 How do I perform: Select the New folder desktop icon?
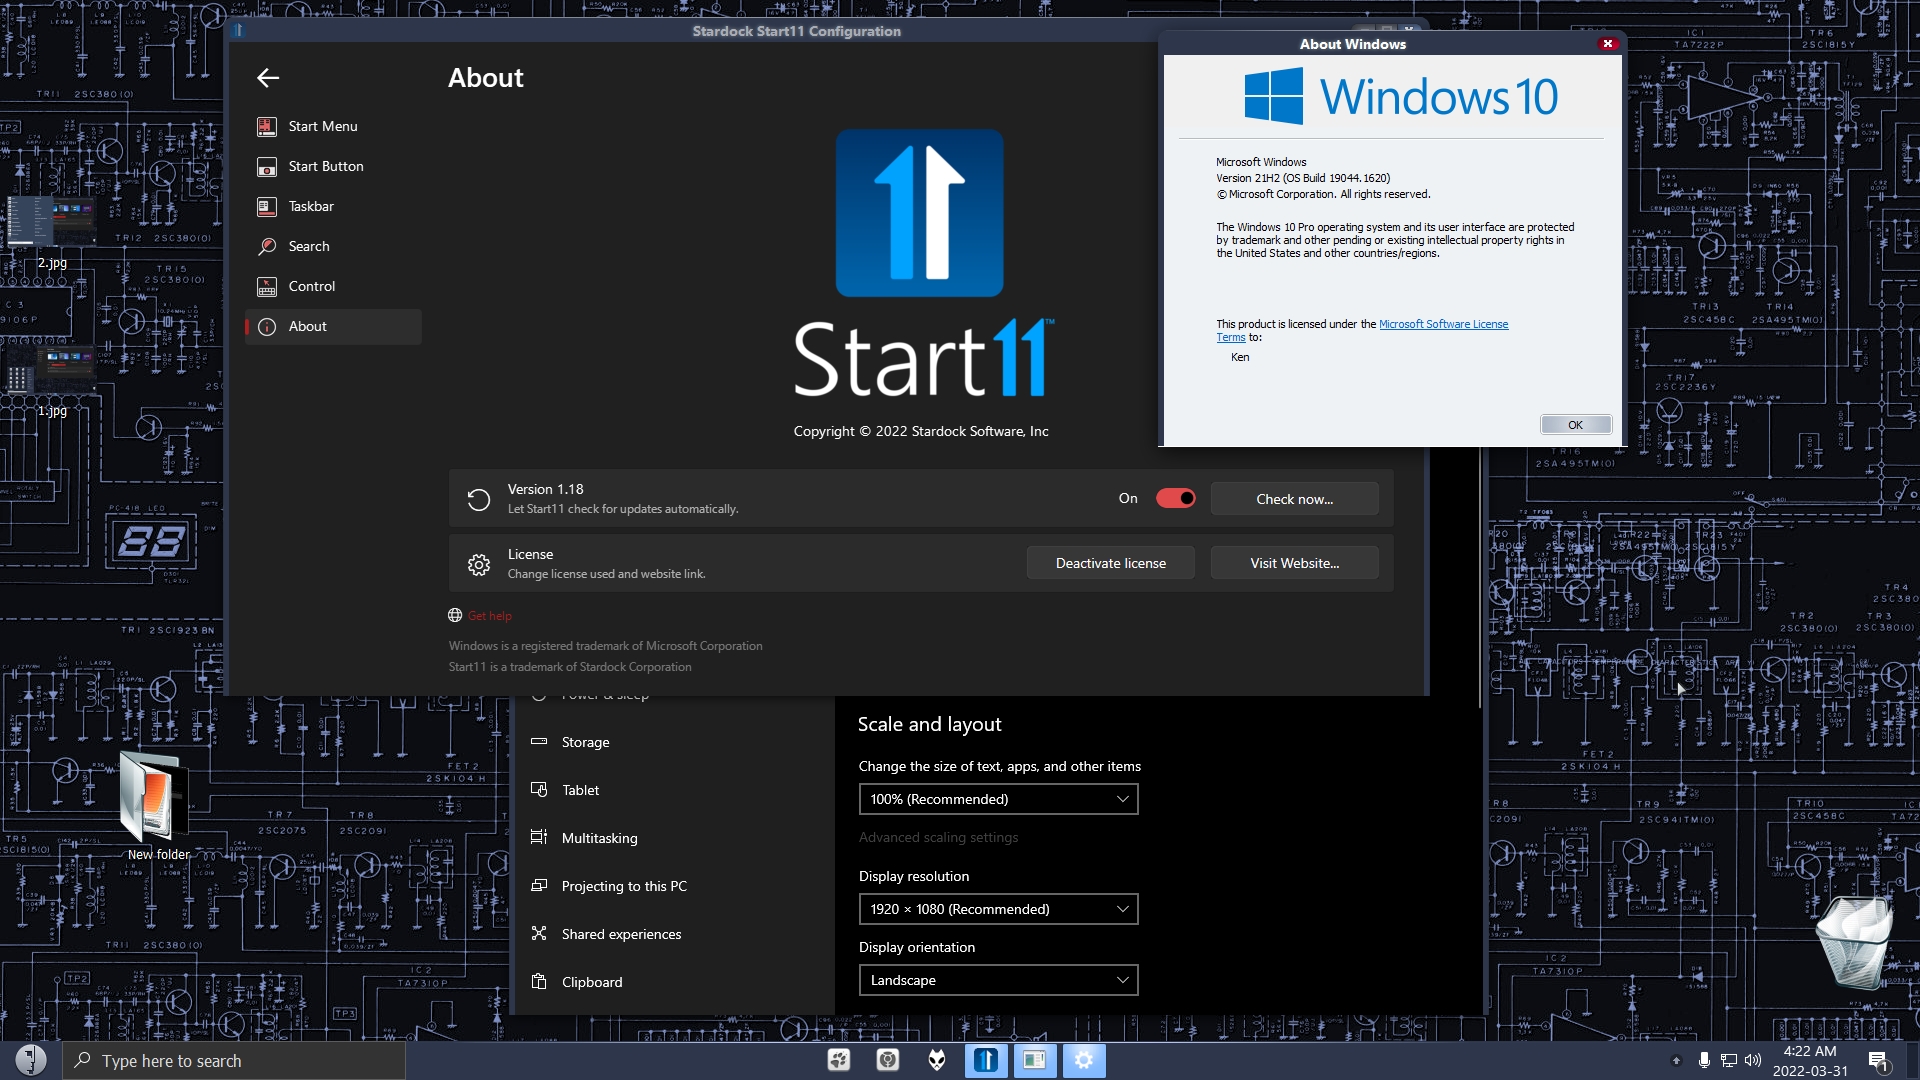tap(158, 806)
